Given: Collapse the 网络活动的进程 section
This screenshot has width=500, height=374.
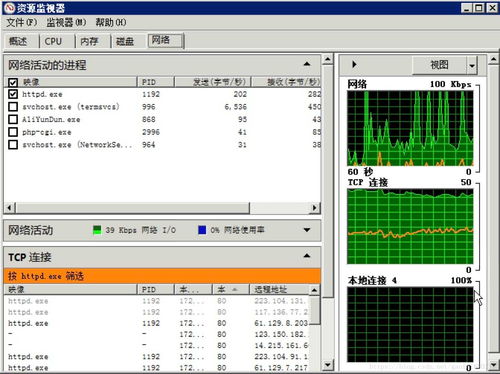Looking at the screenshot, I should (x=307, y=64).
